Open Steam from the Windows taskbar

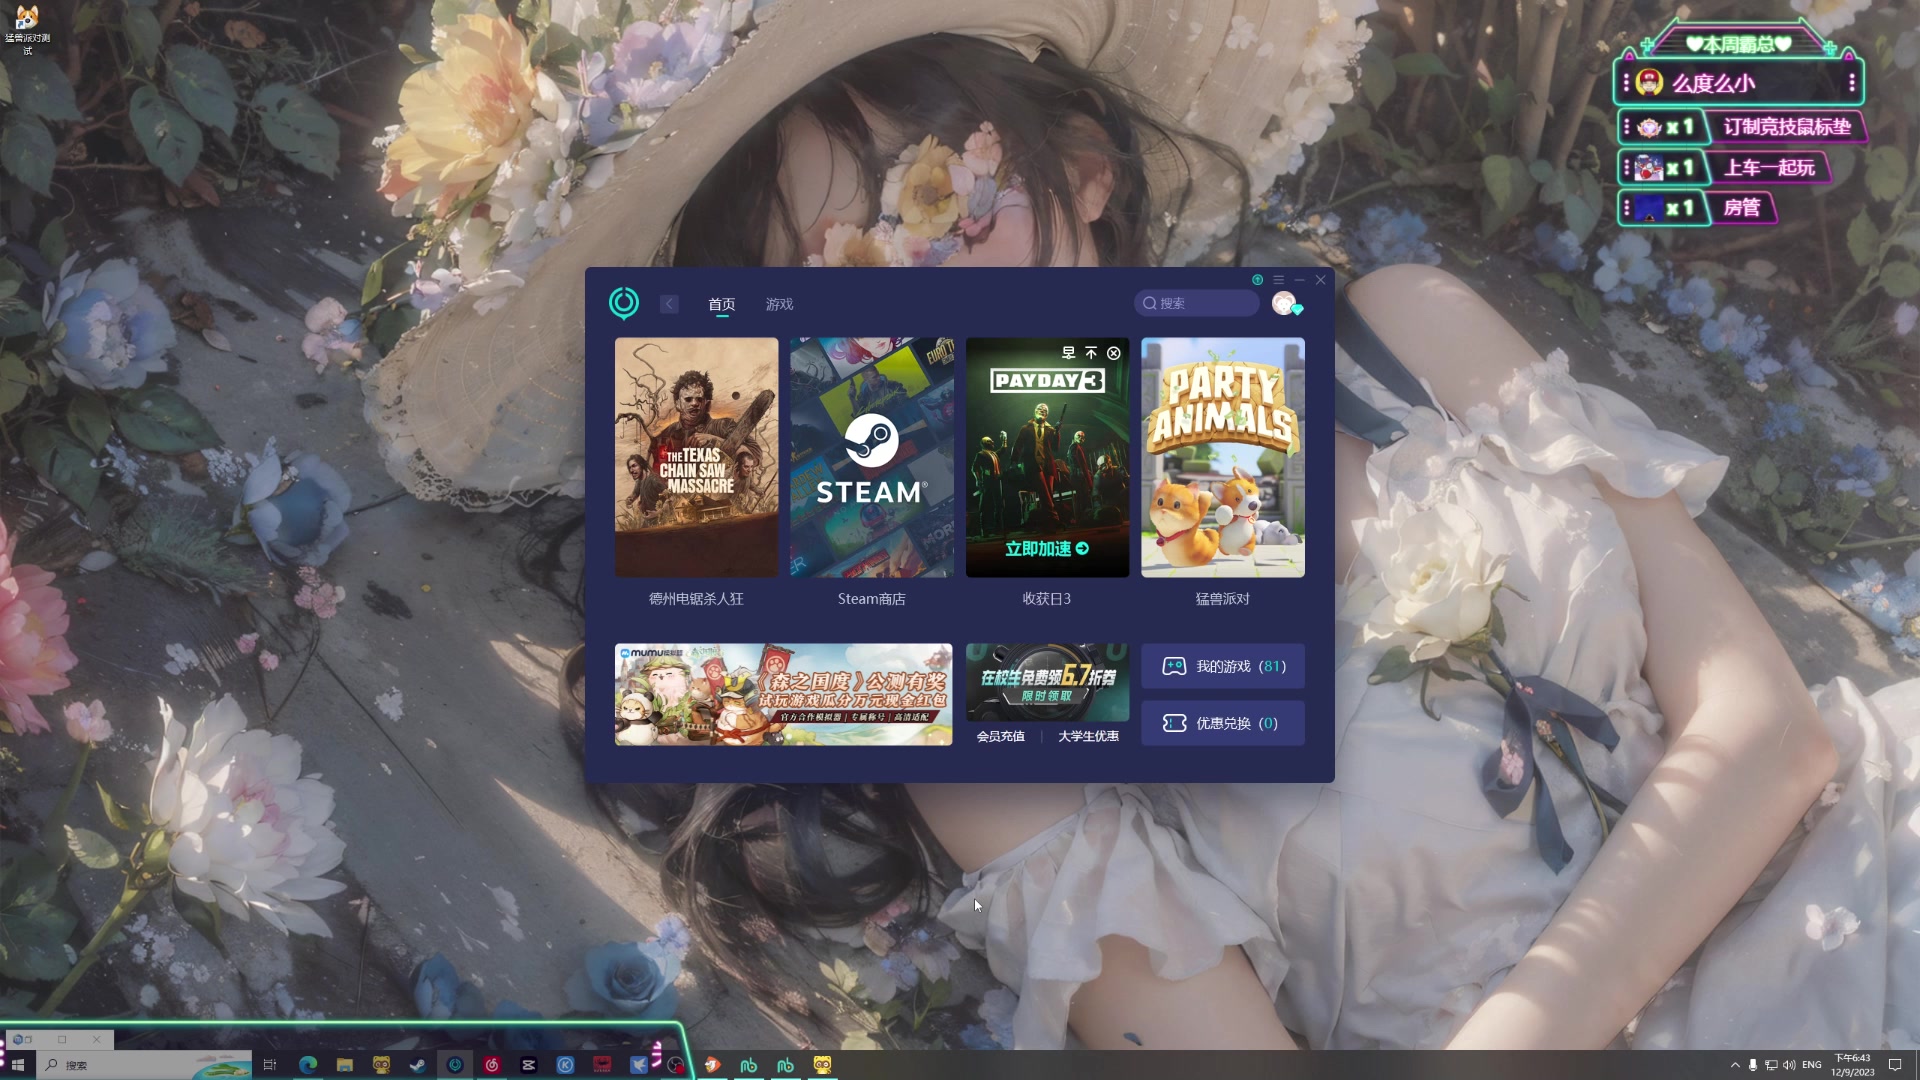pos(418,1065)
